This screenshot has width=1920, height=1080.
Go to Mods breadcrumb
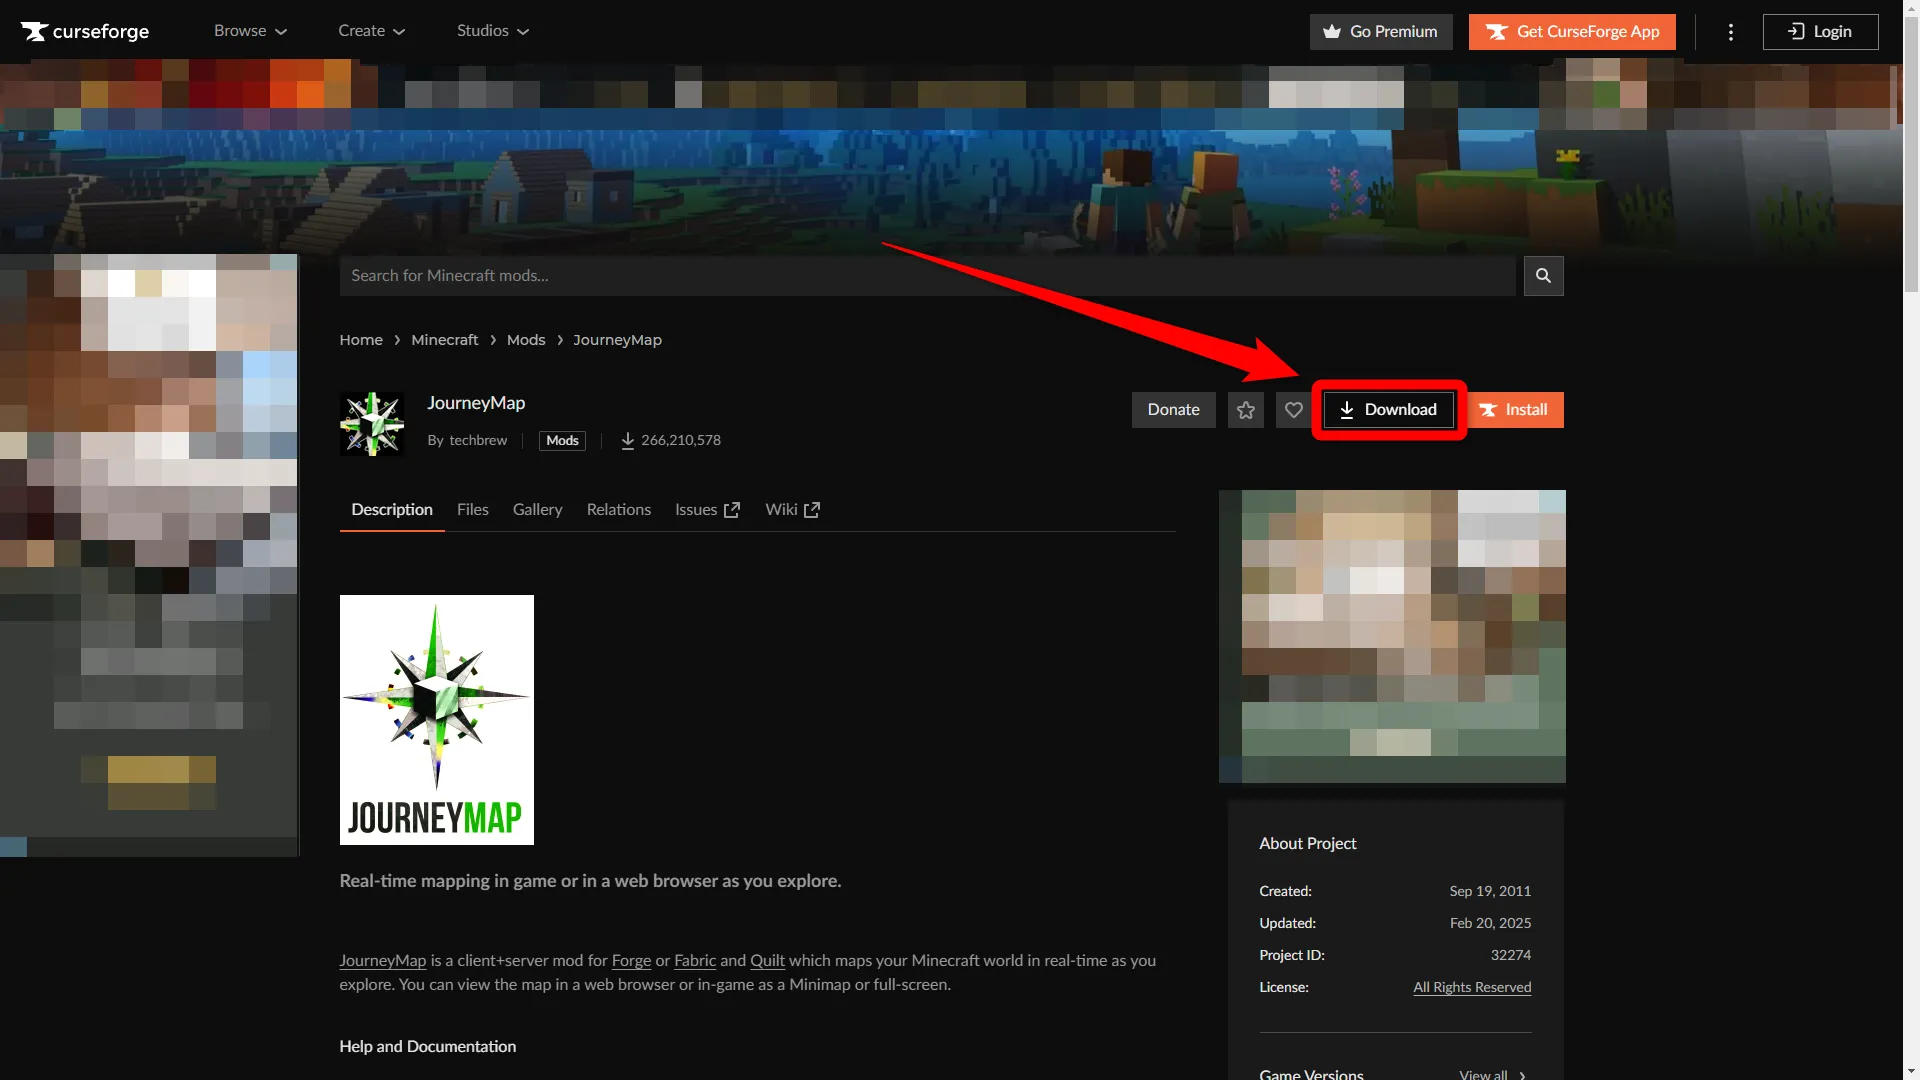pos(526,340)
